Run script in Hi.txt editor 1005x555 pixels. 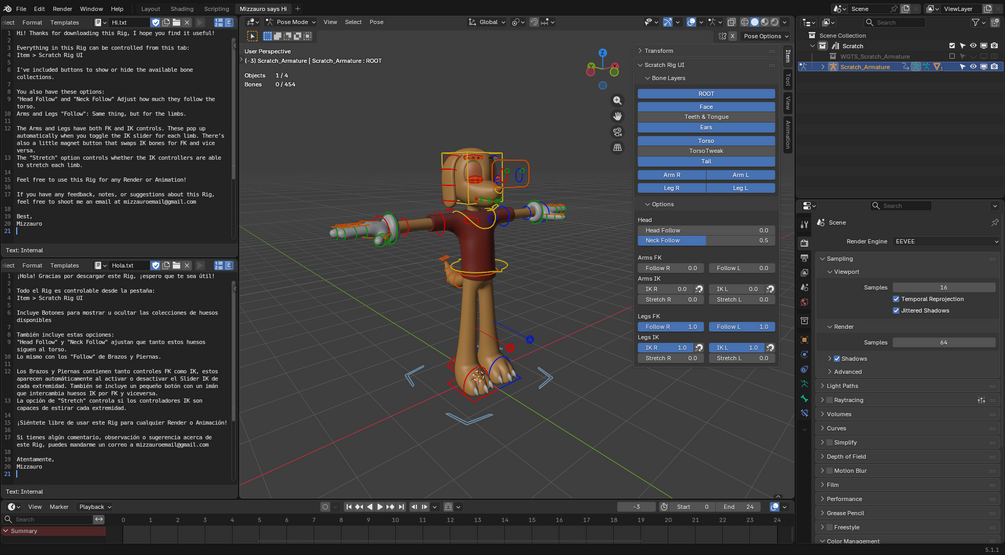(200, 22)
